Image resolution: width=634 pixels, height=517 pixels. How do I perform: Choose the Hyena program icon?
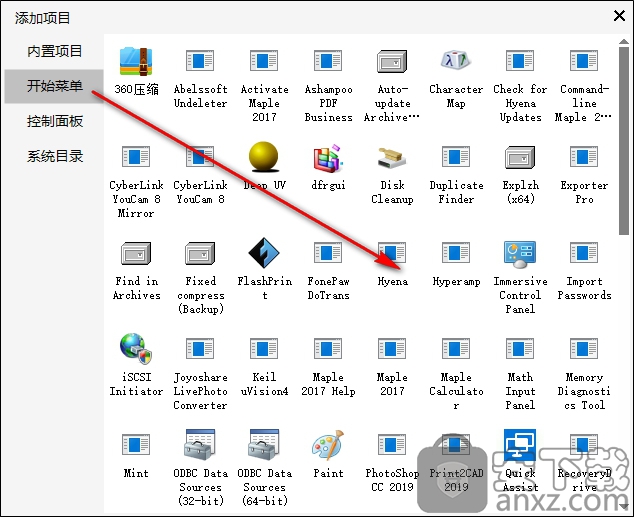[x=392, y=253]
